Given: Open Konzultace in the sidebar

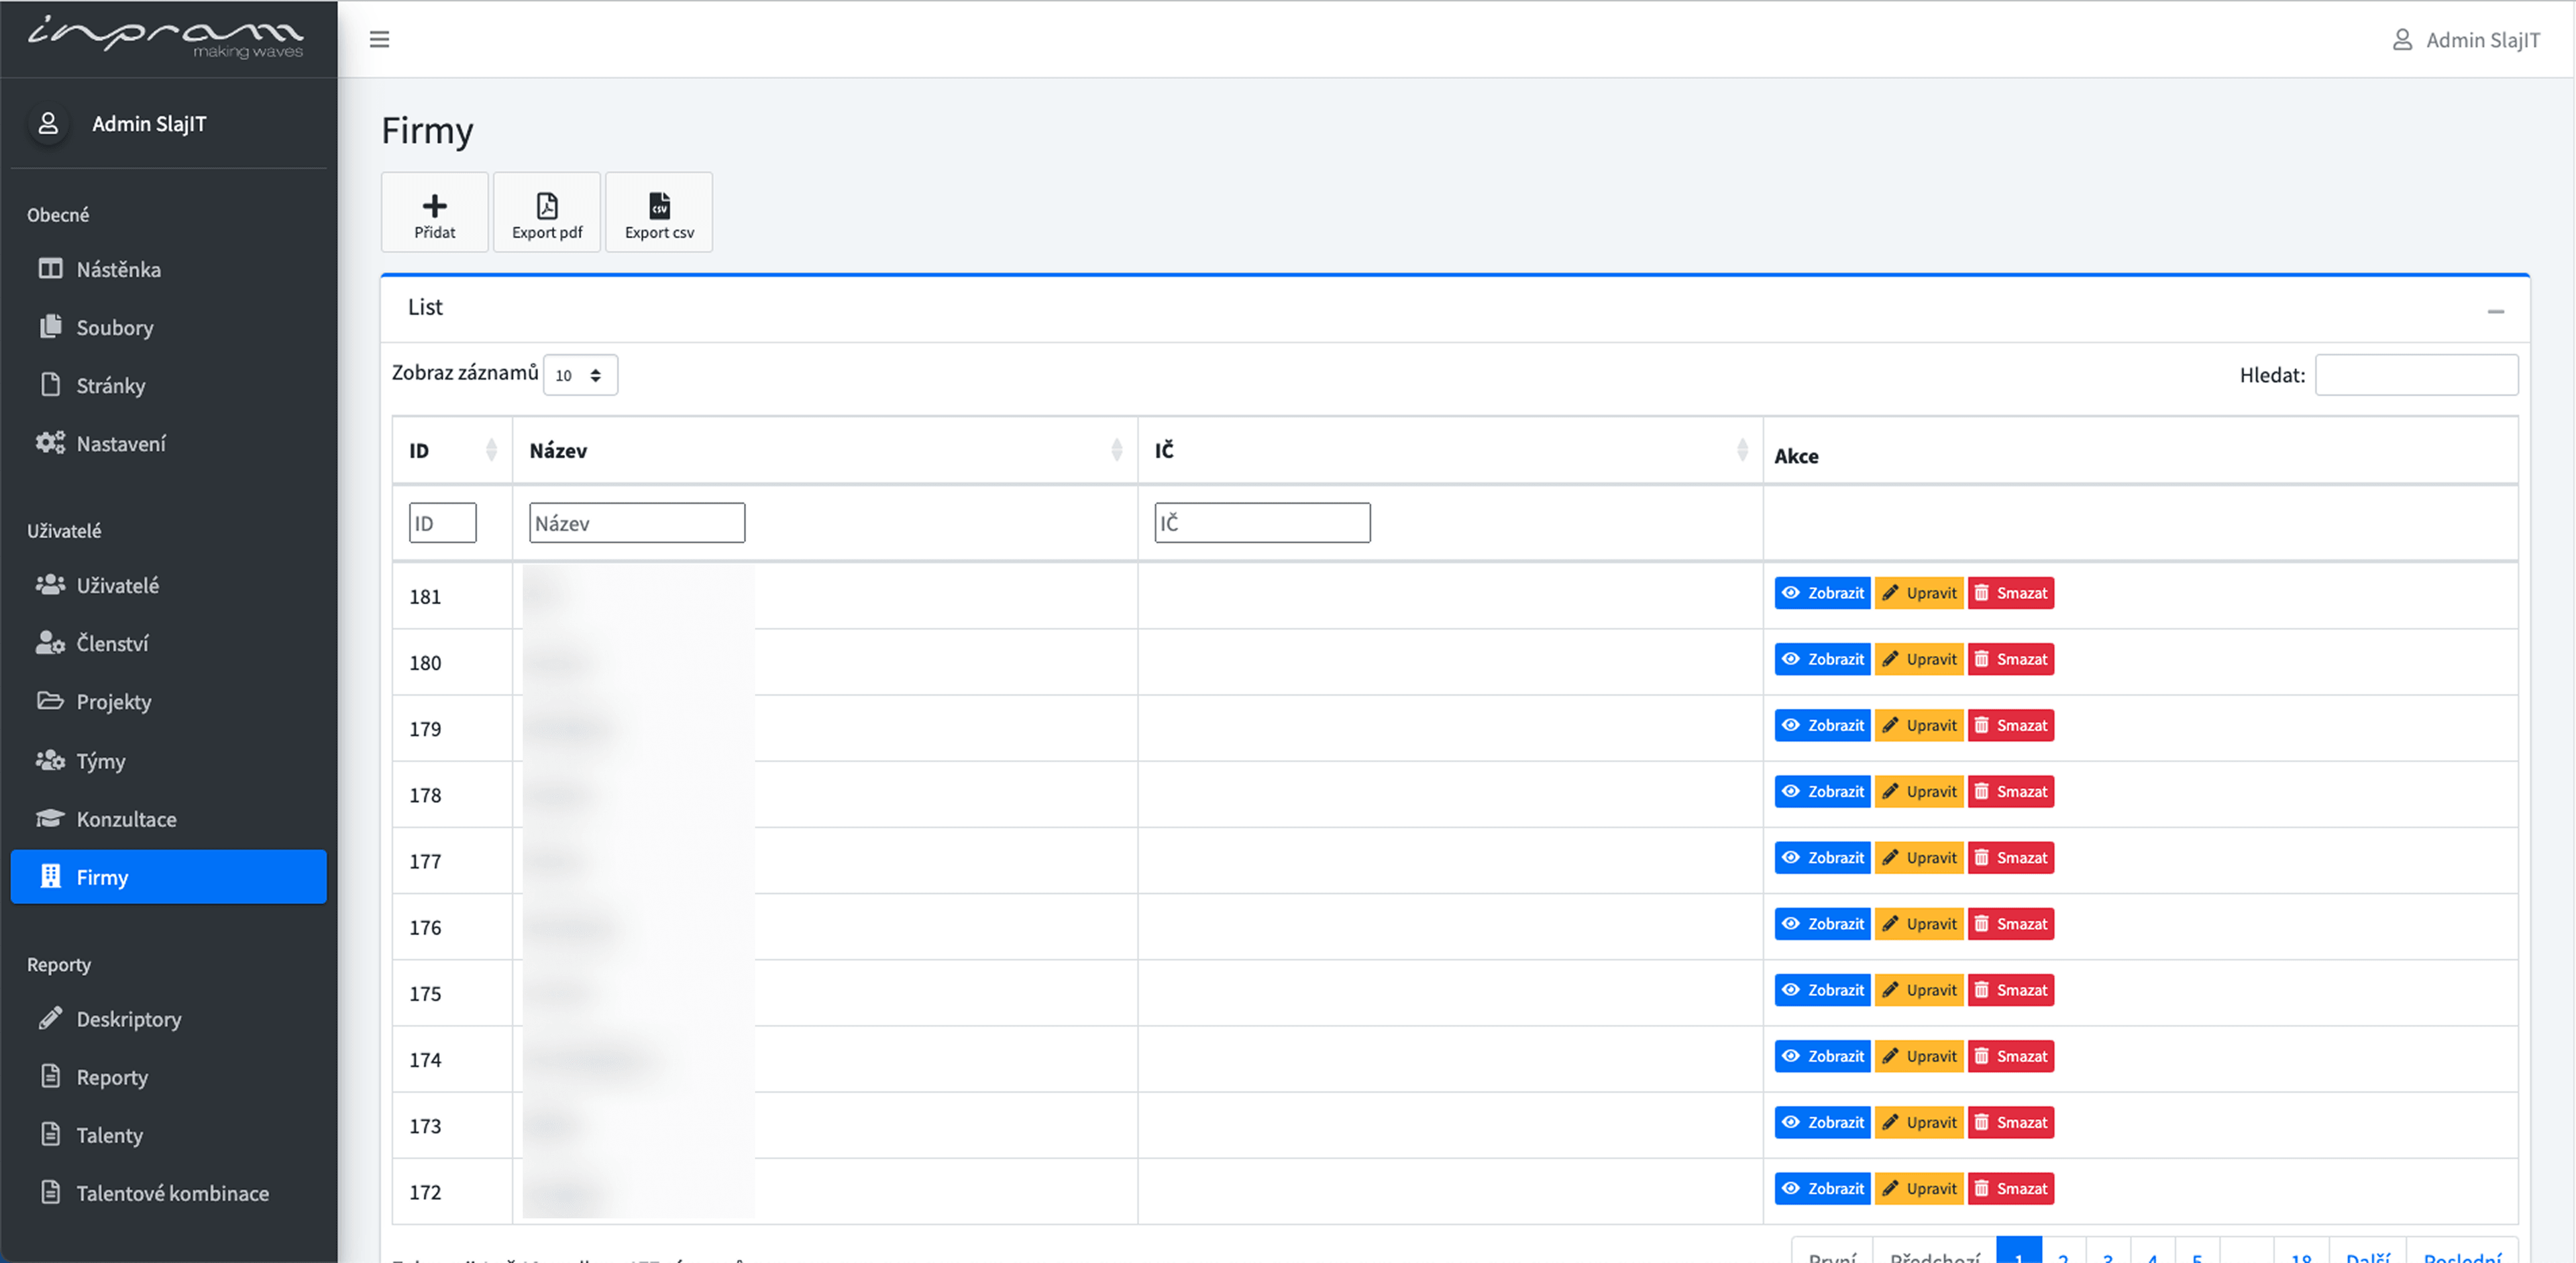Looking at the screenshot, I should [x=126, y=819].
